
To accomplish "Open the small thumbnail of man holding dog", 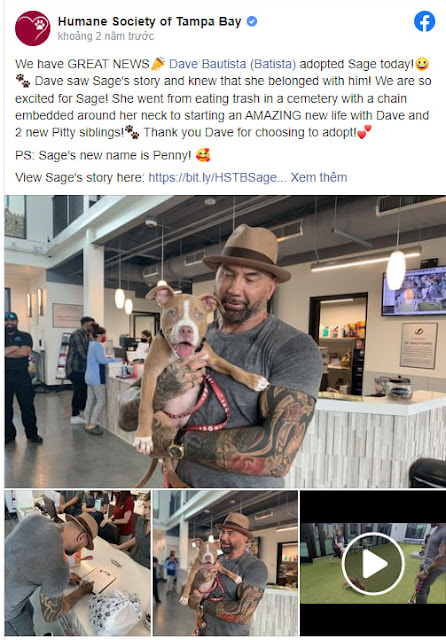I will (225, 563).
